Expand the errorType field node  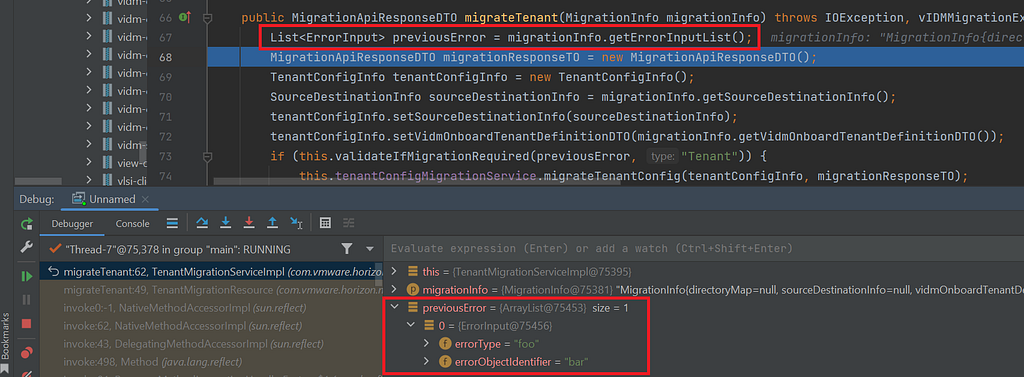pos(427,343)
